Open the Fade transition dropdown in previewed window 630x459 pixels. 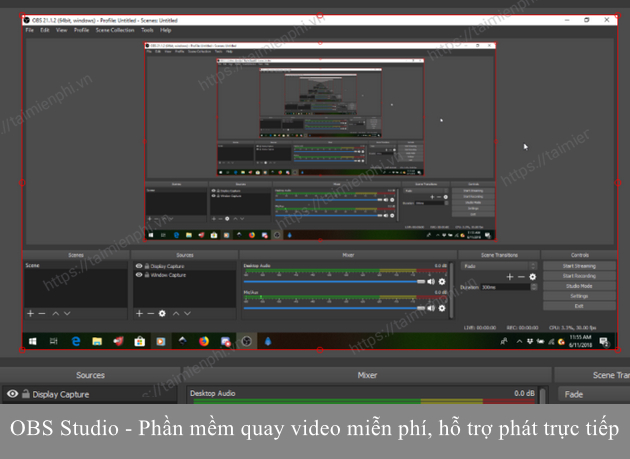(499, 266)
